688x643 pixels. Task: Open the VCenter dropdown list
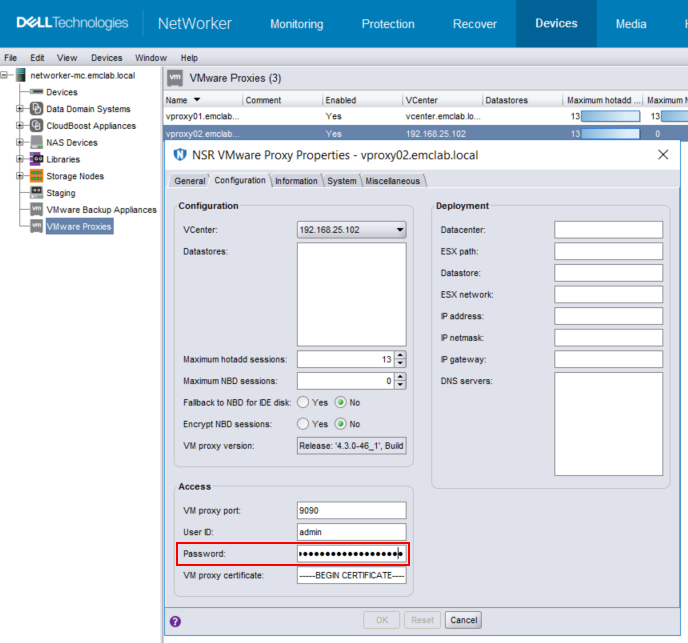pyautogui.click(x=400, y=230)
